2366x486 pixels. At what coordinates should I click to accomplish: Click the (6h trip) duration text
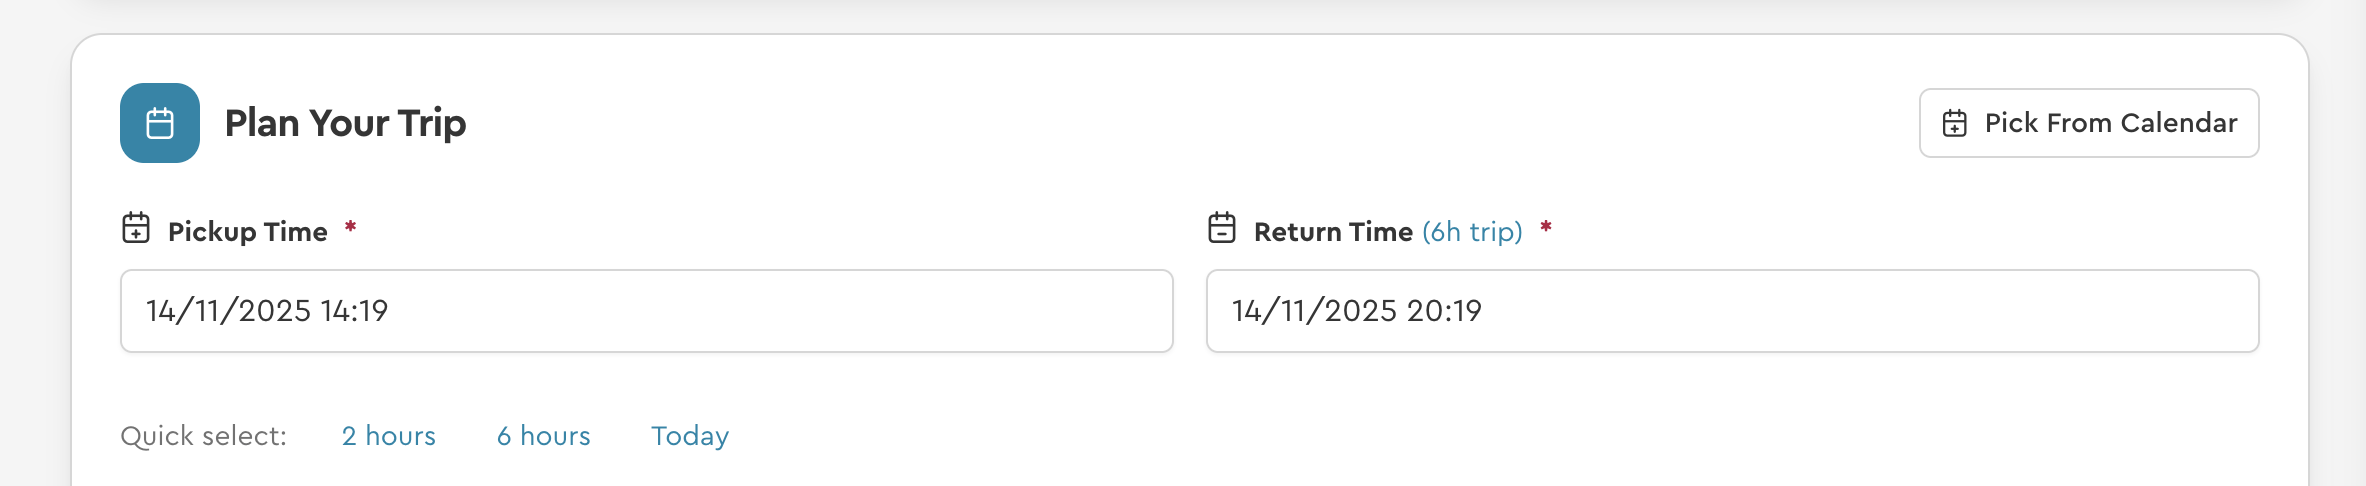coord(1472,232)
